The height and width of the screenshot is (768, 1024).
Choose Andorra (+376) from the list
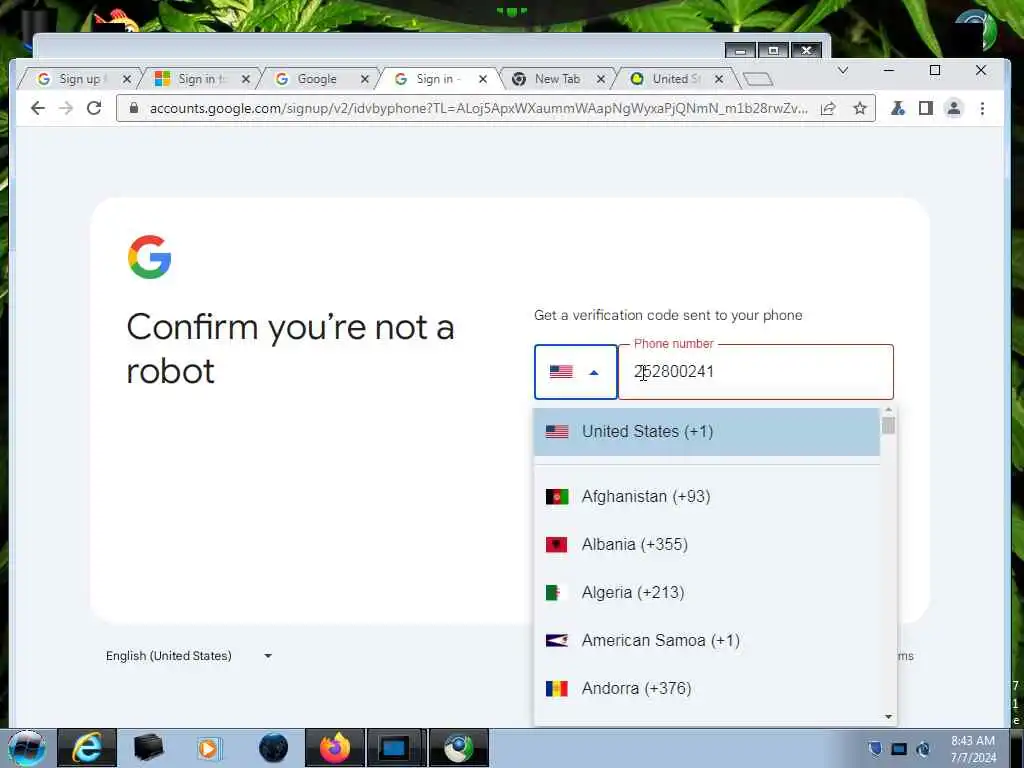pyautogui.click(x=707, y=688)
